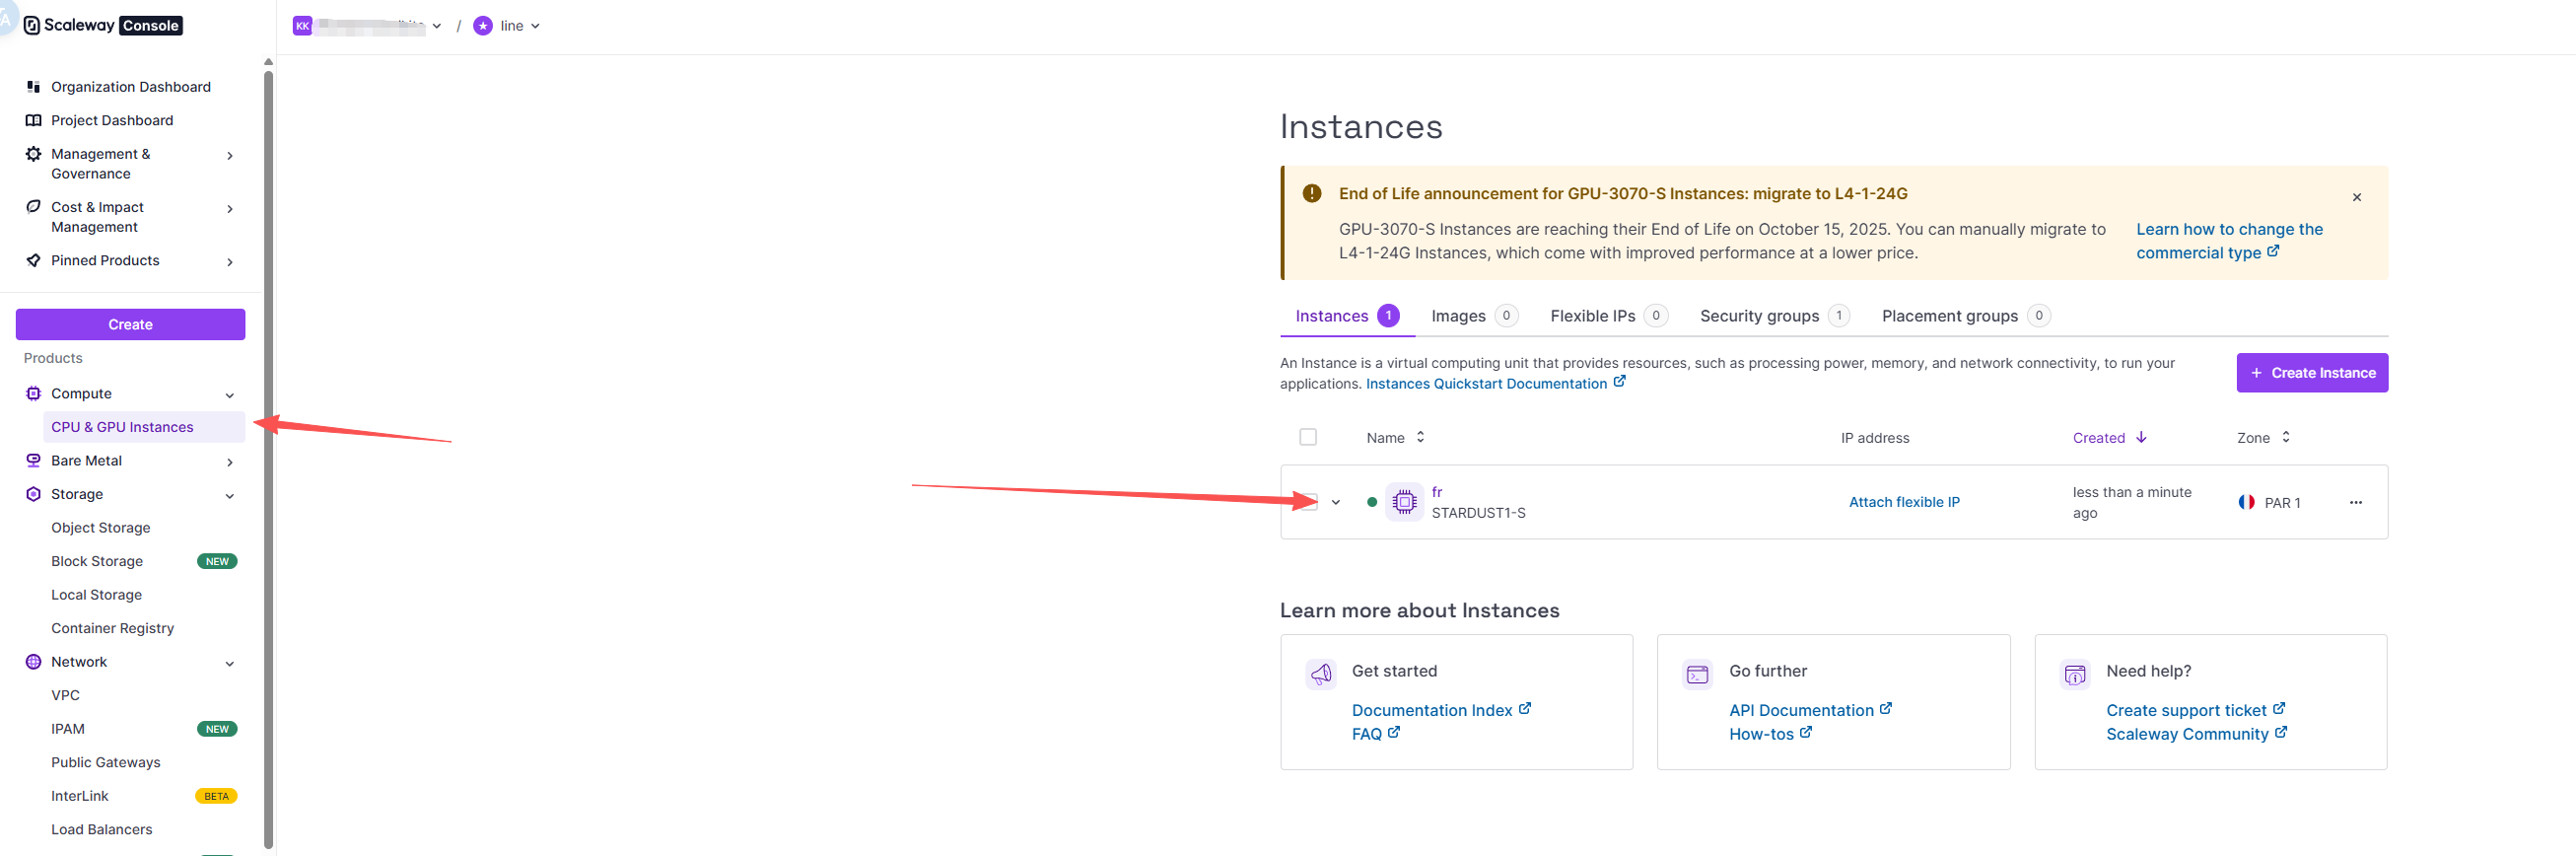Collapse the Compute section chevron
The width and height of the screenshot is (2576, 856).
[230, 395]
